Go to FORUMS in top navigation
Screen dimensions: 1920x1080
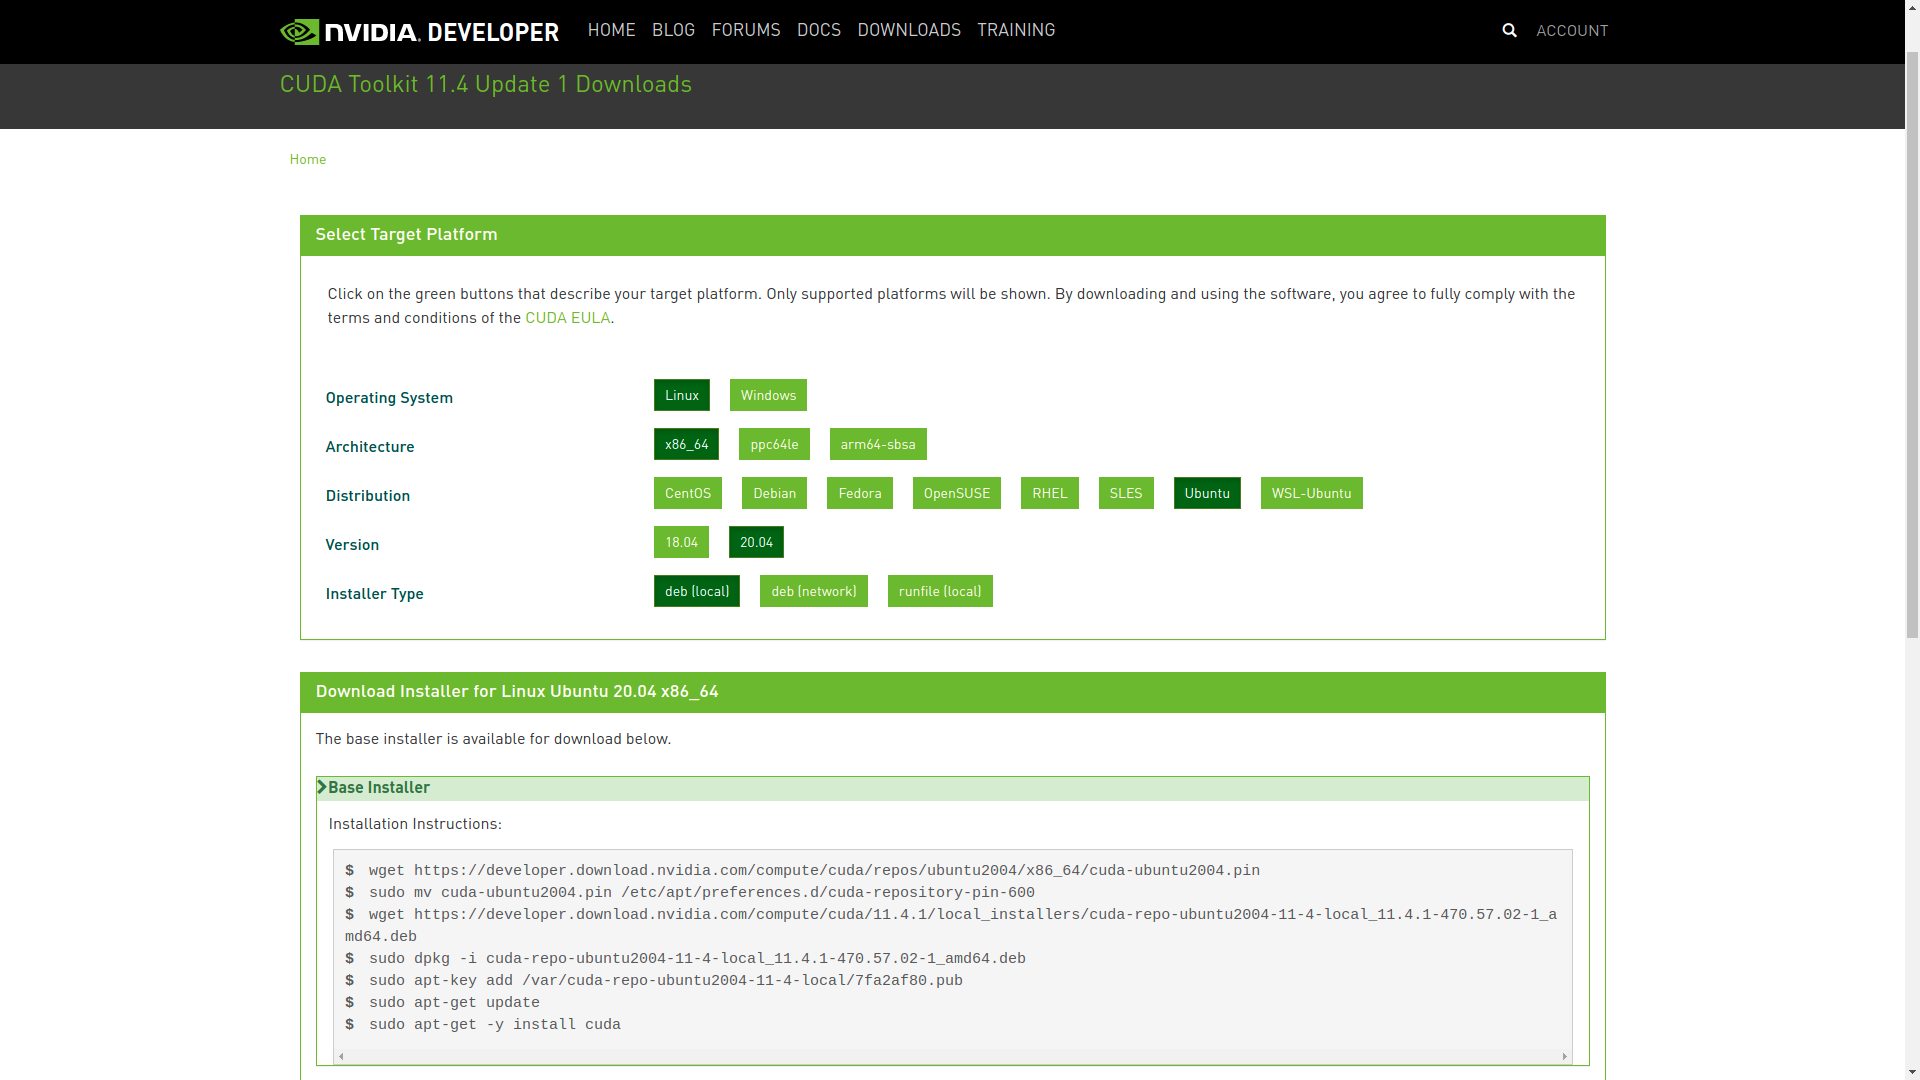(745, 30)
